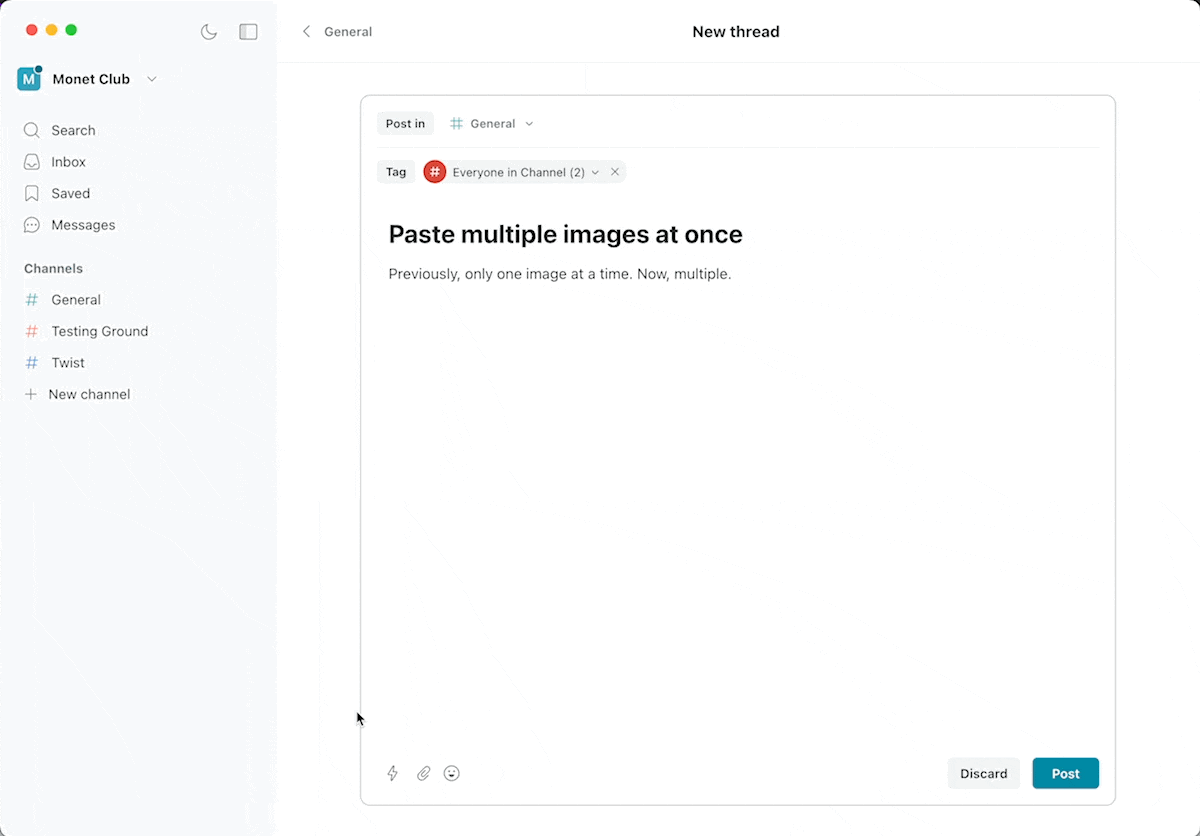Click the Messages speech bubble icon

tap(32, 225)
